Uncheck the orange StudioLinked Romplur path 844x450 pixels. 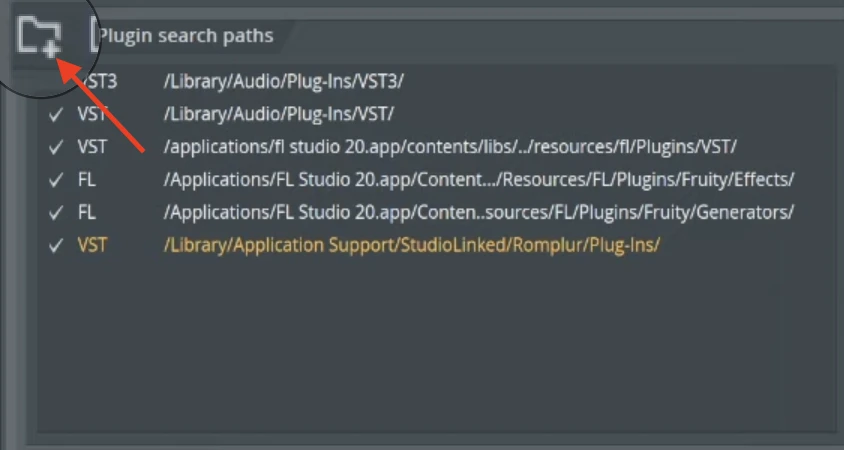[56, 246]
